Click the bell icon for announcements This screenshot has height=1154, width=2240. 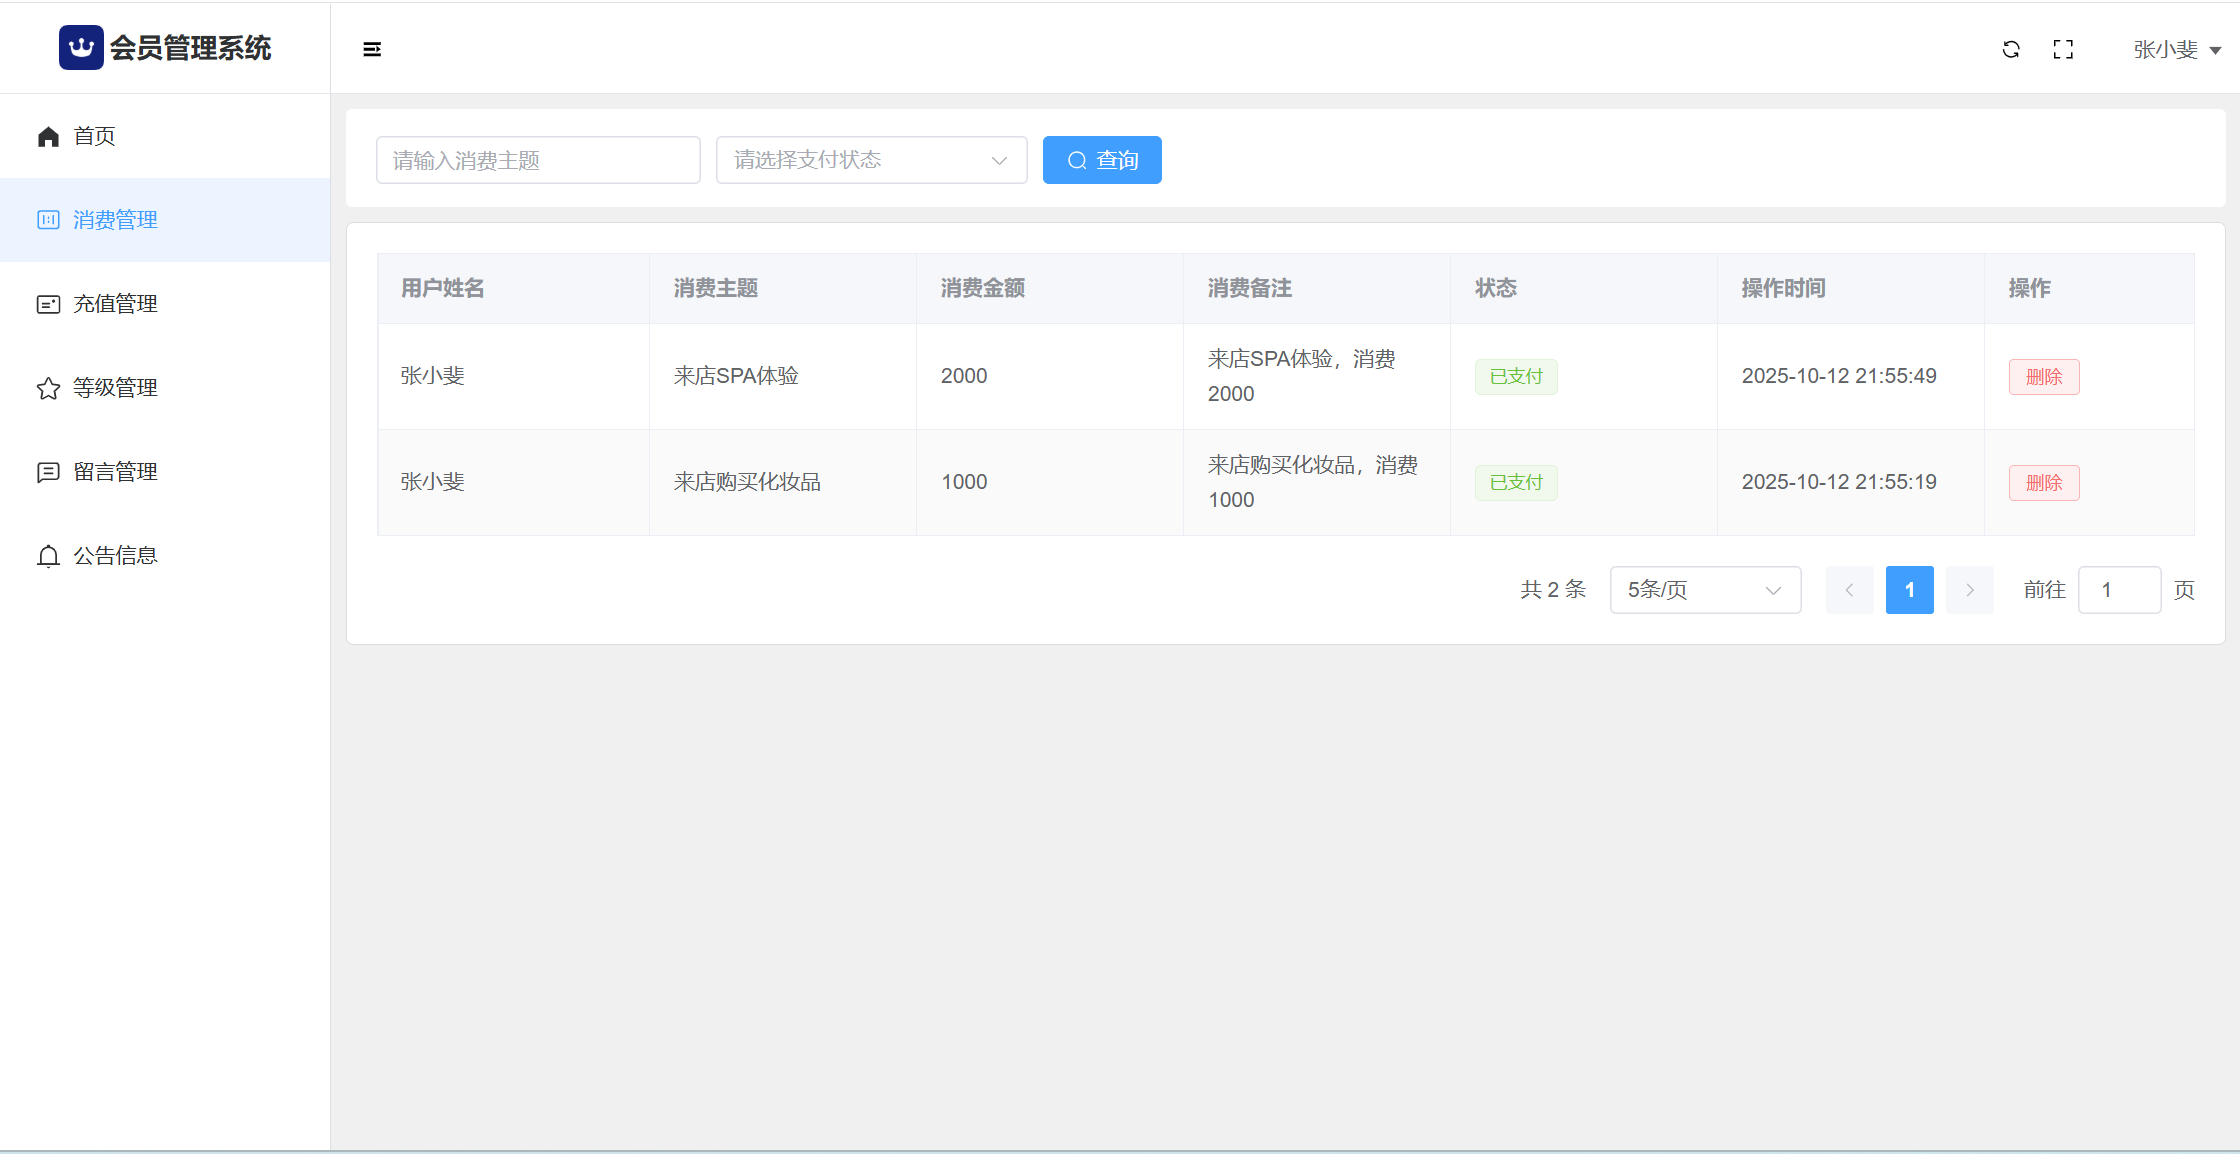48,556
